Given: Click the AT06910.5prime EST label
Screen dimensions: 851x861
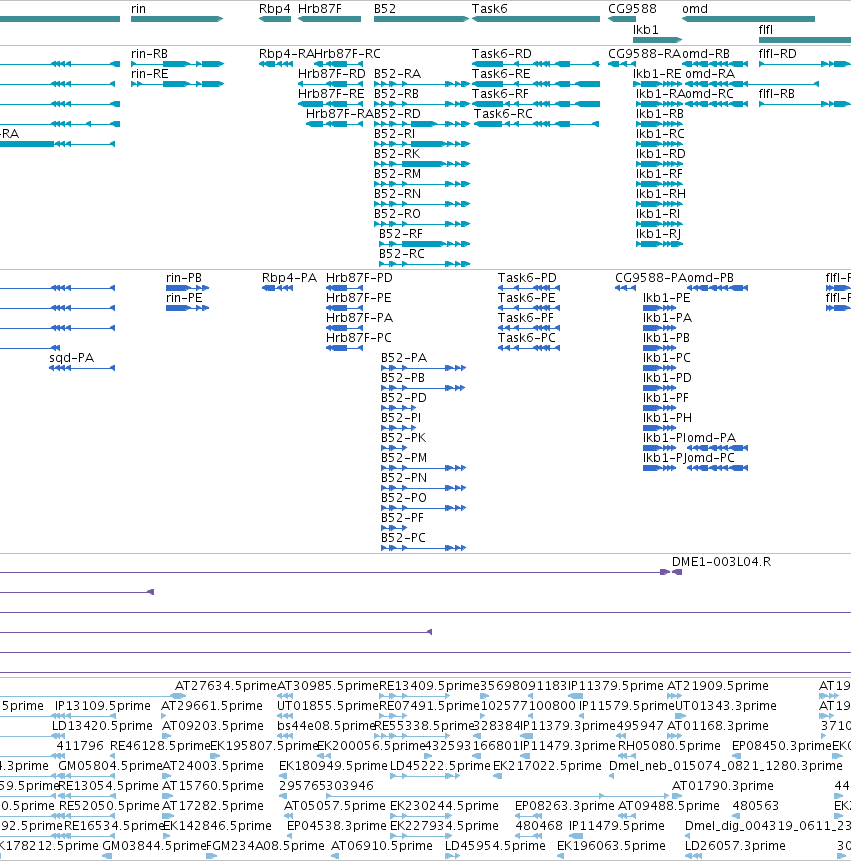Looking at the screenshot, I should pos(382,846).
